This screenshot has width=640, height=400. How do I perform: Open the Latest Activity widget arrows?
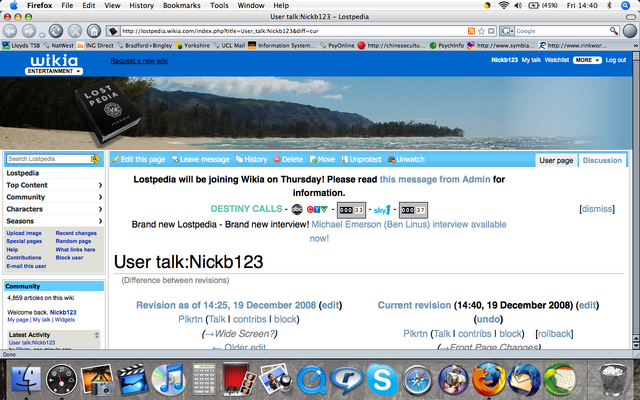[x=97, y=335]
